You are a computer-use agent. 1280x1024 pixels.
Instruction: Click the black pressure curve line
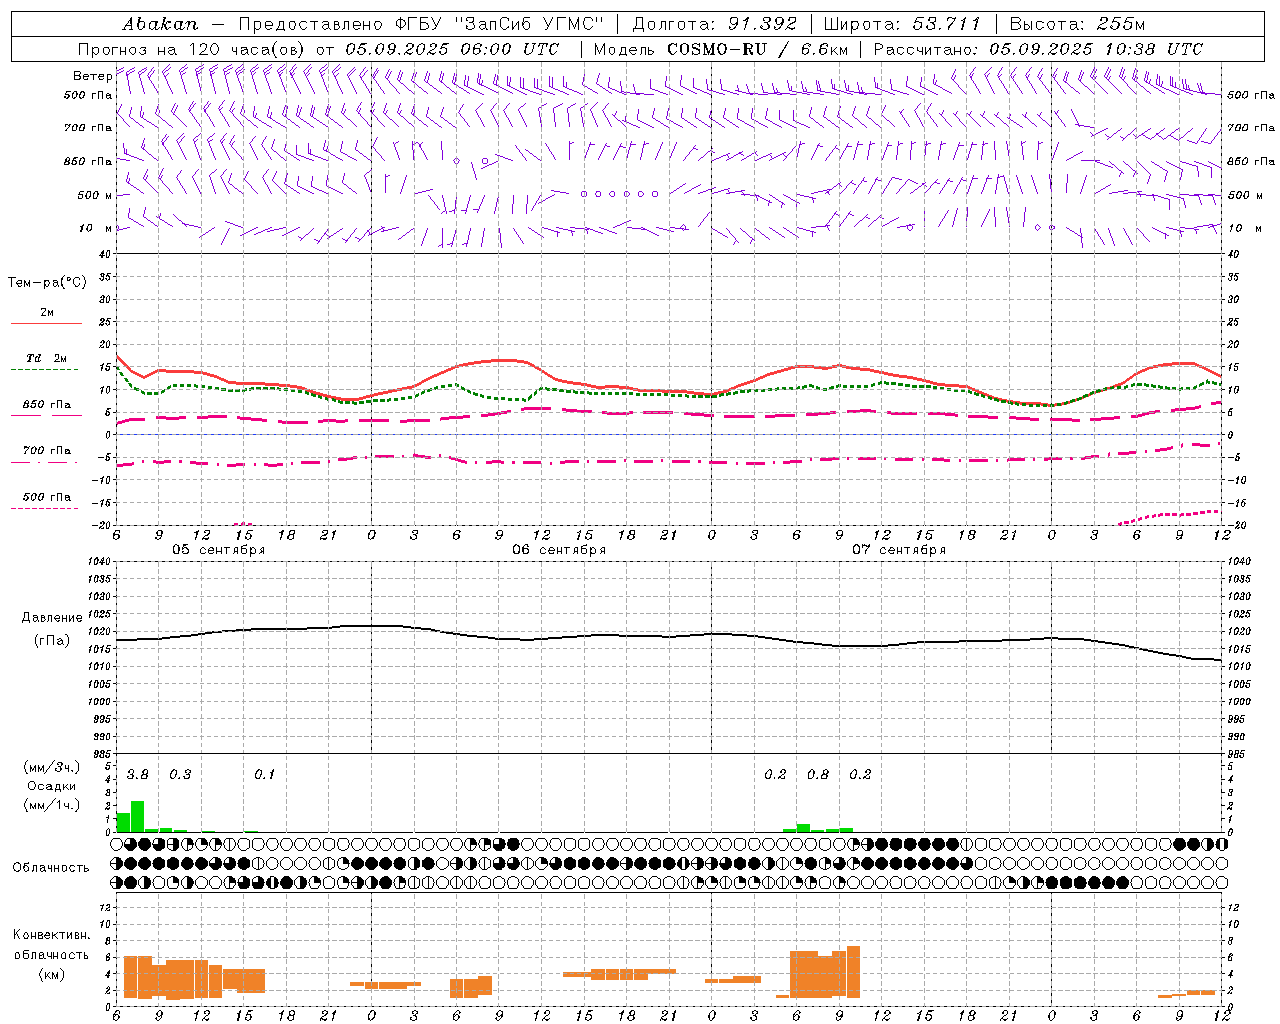(x=669, y=636)
